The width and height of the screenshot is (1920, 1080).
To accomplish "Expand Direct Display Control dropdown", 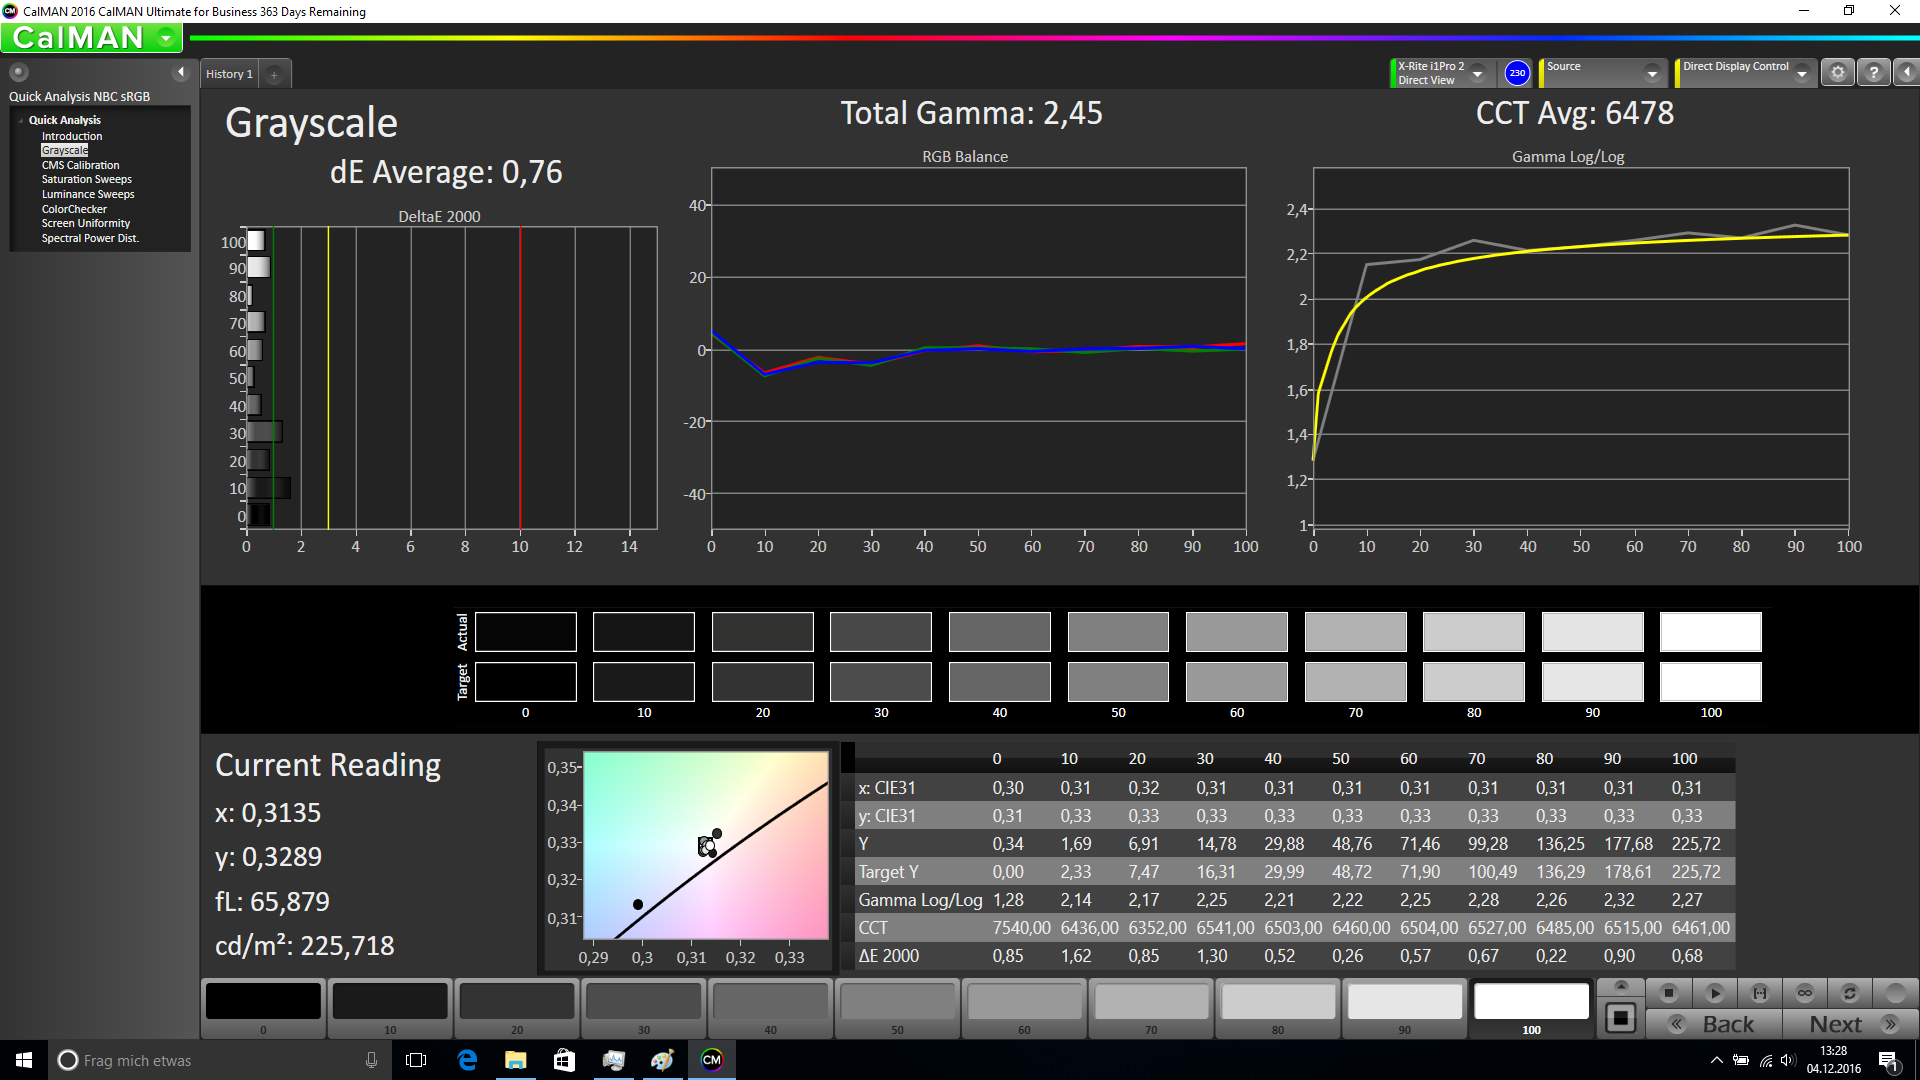I will tap(1801, 73).
